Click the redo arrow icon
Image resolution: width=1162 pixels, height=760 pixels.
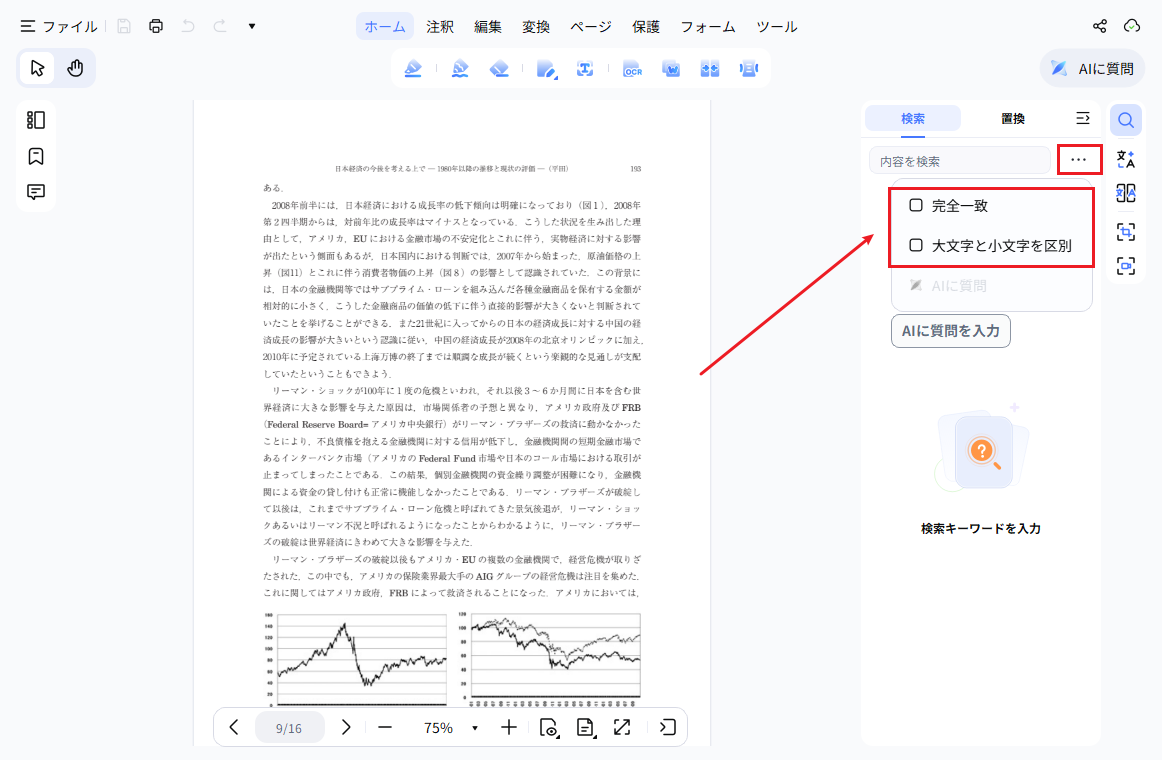click(220, 27)
